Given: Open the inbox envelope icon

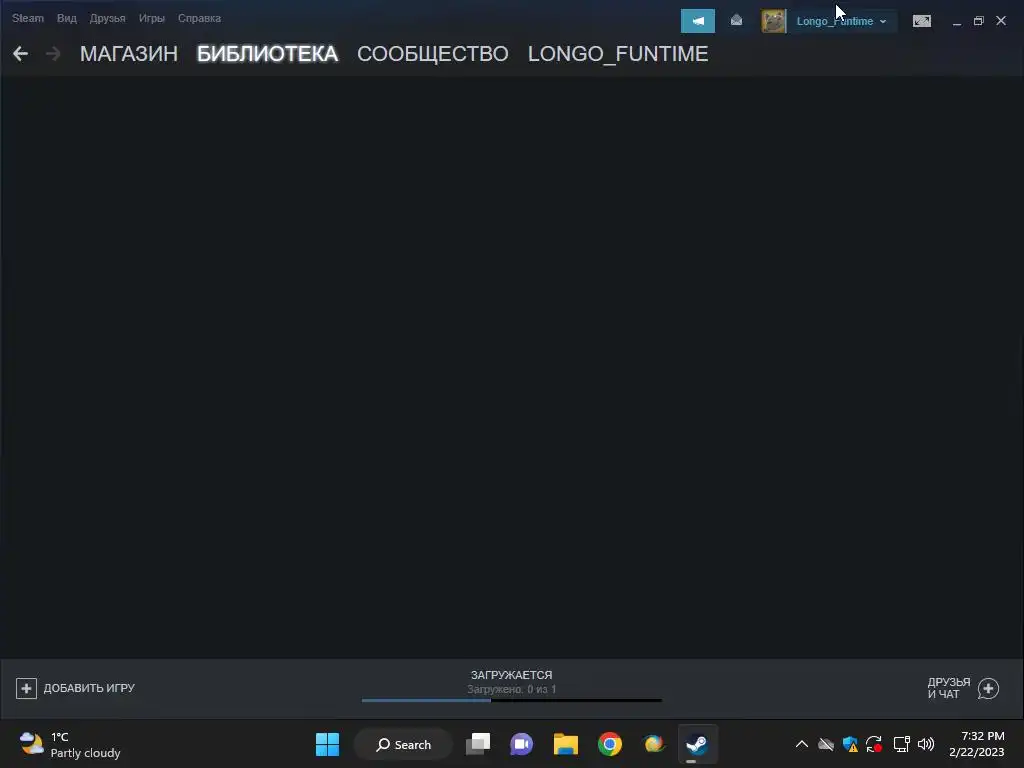Looking at the screenshot, I should coord(736,21).
